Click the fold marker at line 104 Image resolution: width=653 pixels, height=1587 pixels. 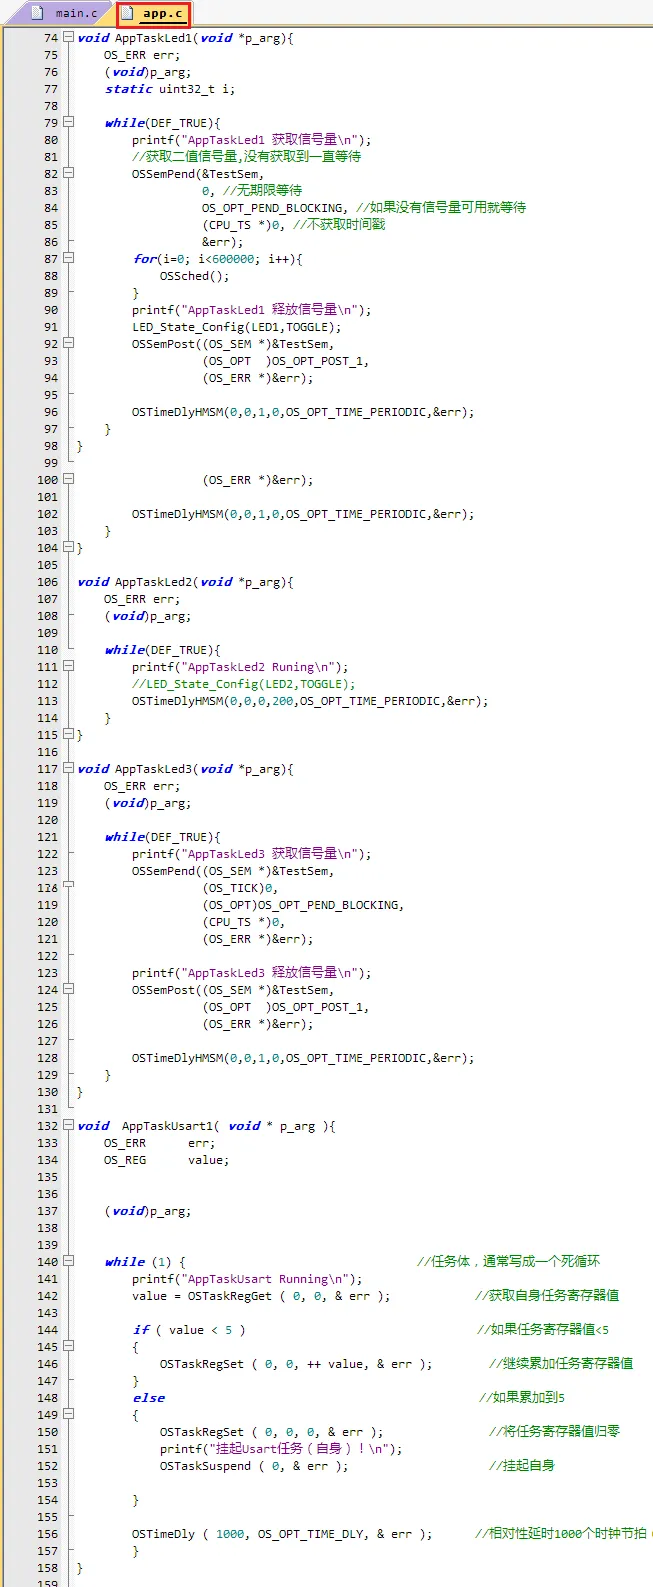pos(68,548)
